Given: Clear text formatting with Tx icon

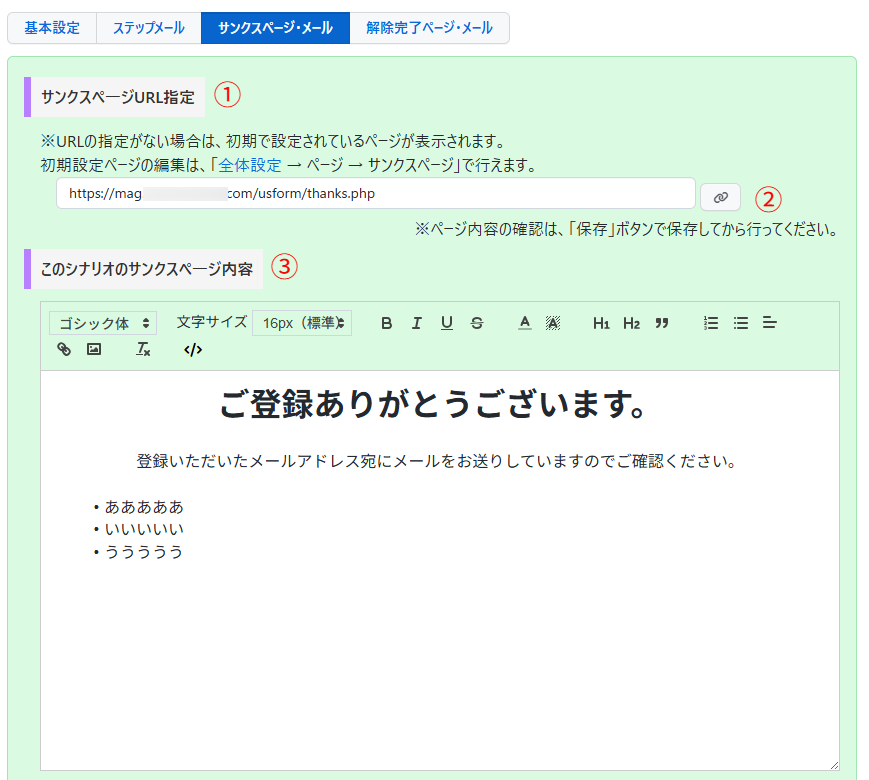Looking at the screenshot, I should click(x=143, y=349).
